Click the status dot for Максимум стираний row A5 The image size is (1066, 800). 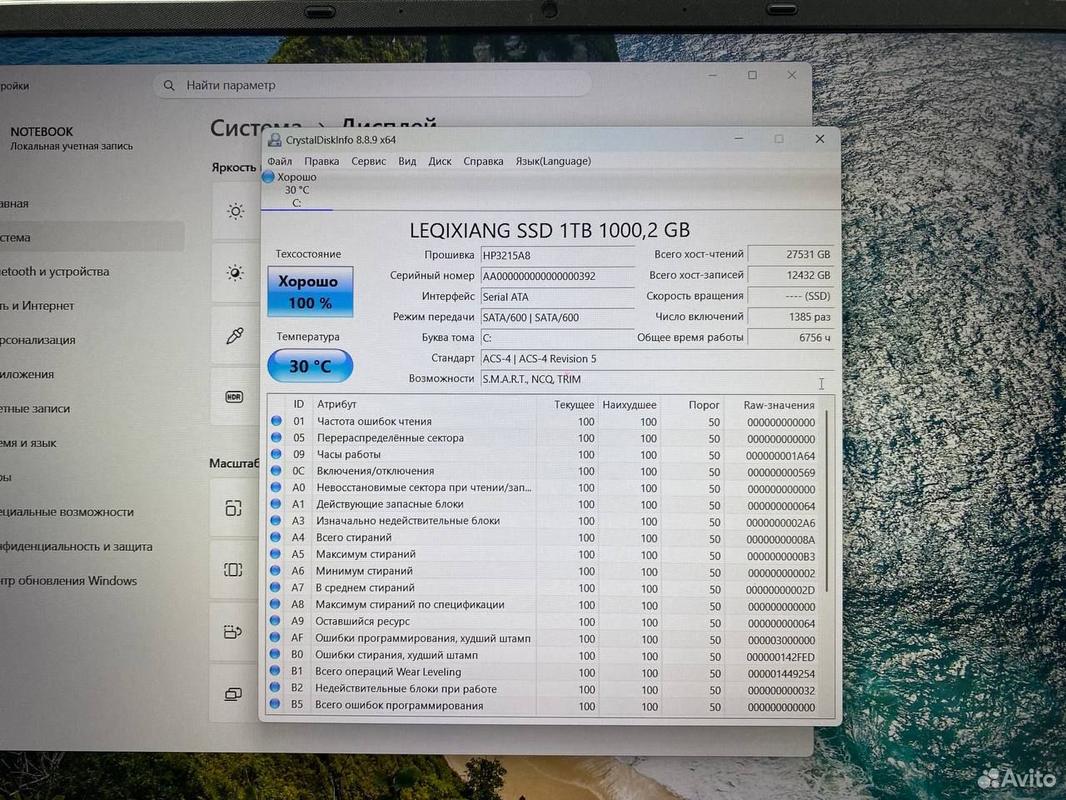point(275,554)
